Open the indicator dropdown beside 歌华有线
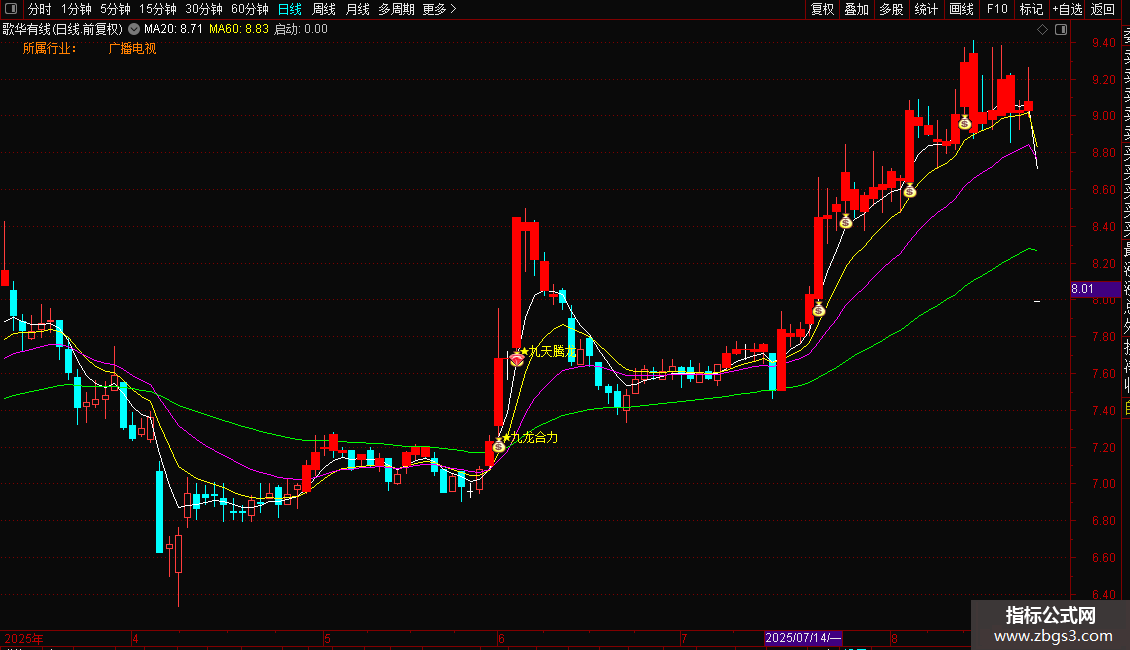 click(134, 29)
